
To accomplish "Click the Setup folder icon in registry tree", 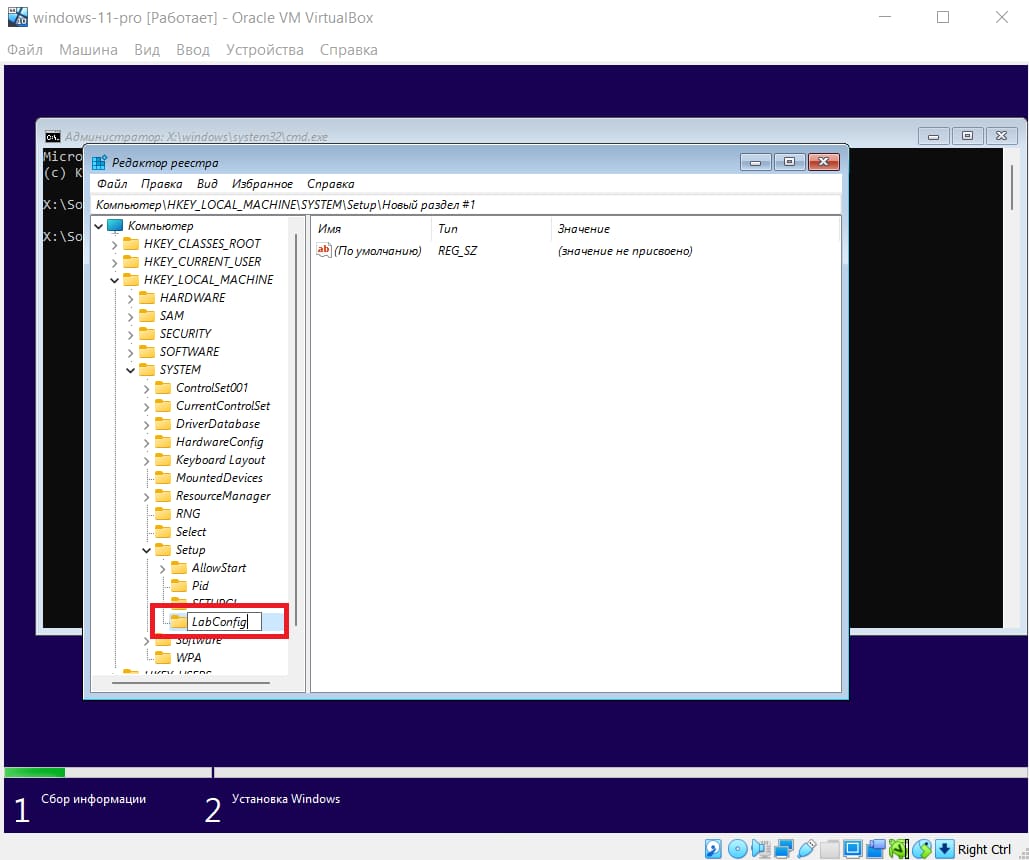I will [163, 549].
